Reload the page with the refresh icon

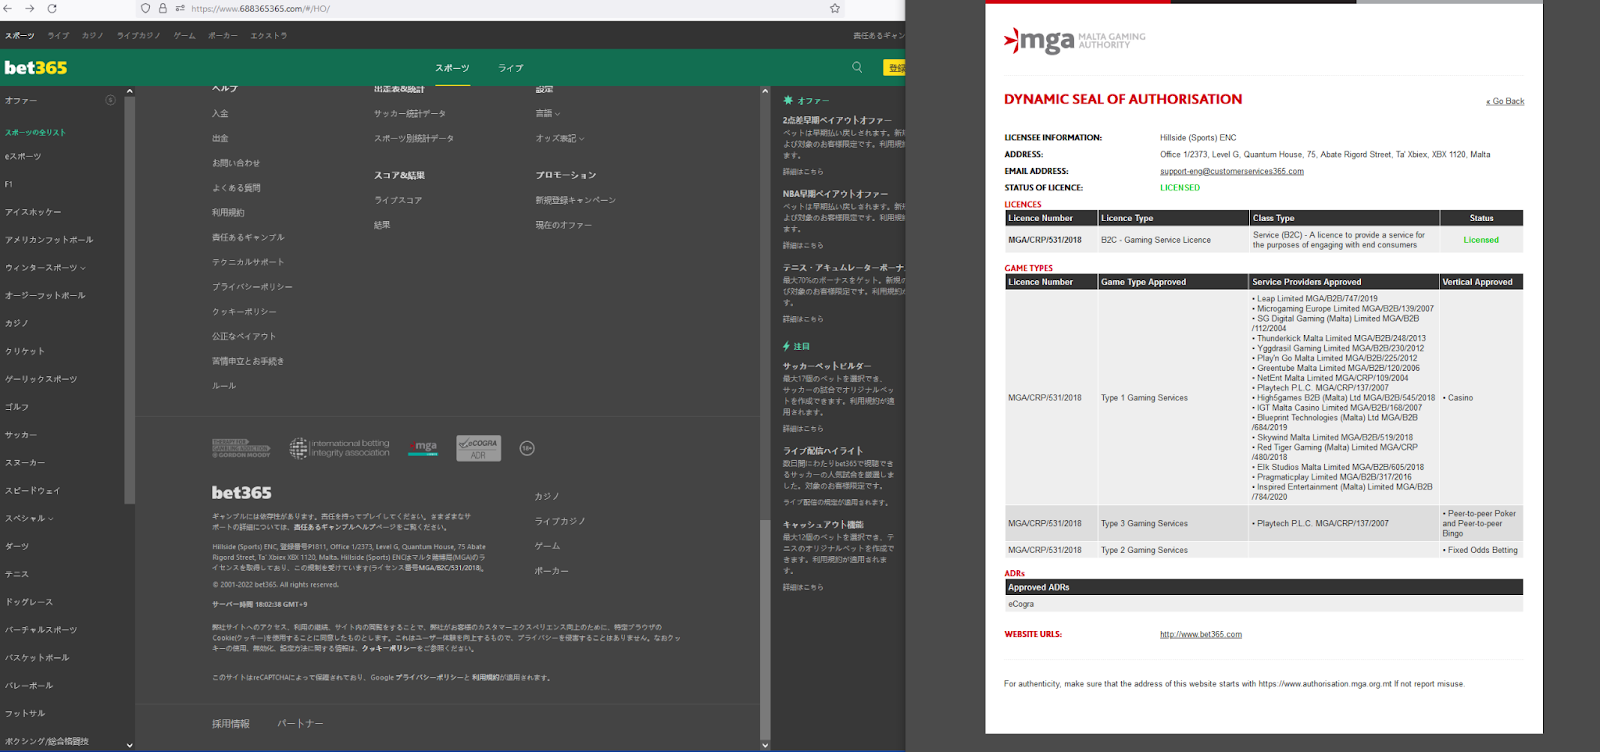pos(52,8)
